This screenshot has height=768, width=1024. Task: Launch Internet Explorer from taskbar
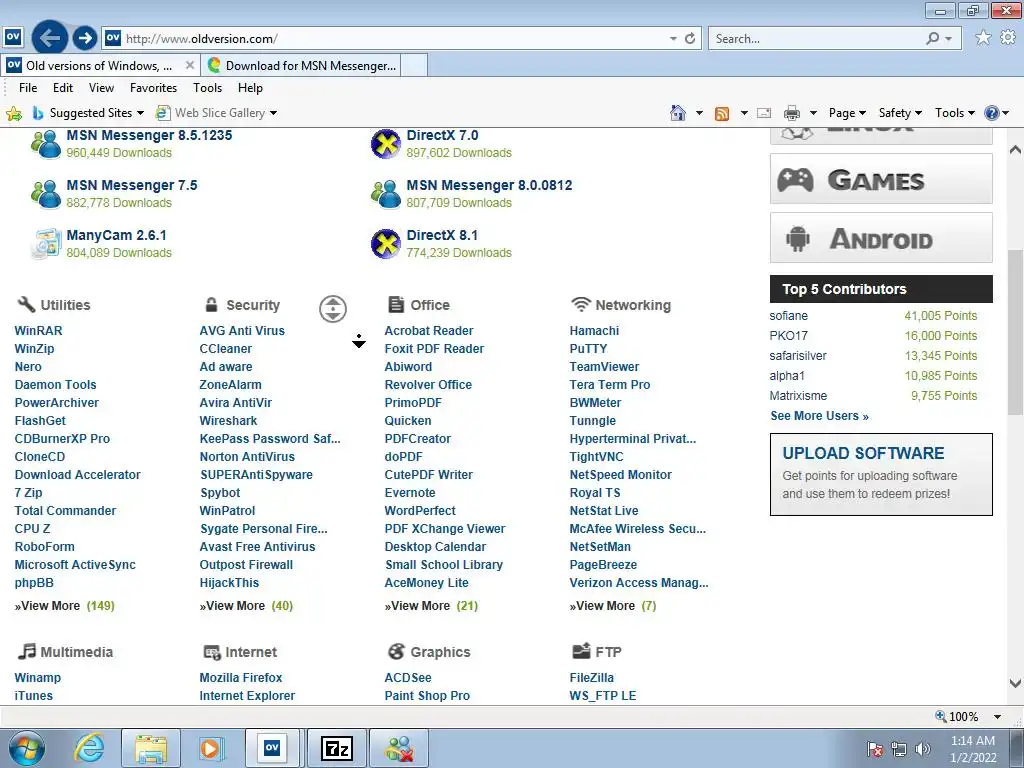(89, 748)
